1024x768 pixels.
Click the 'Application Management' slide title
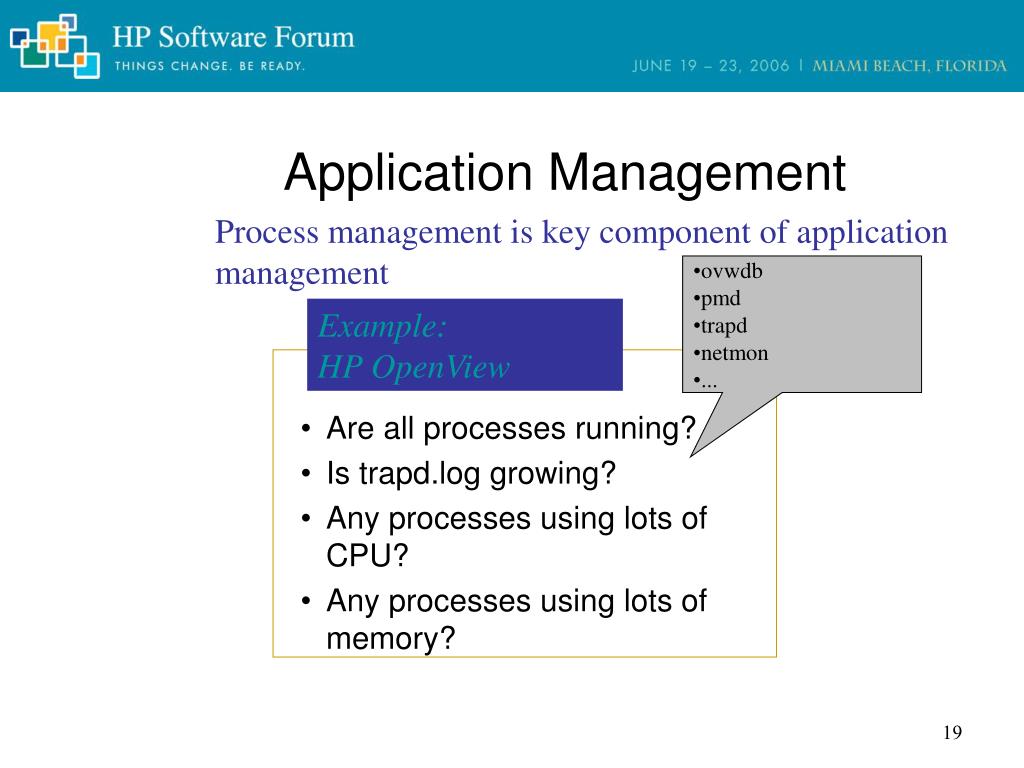tap(565, 172)
